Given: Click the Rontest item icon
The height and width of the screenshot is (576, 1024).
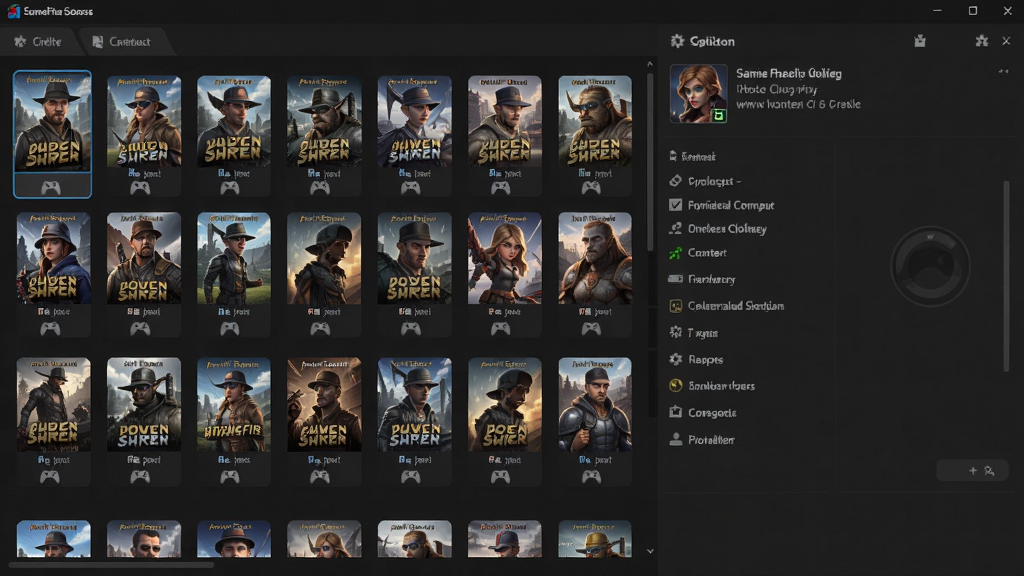Looking at the screenshot, I should [673, 156].
